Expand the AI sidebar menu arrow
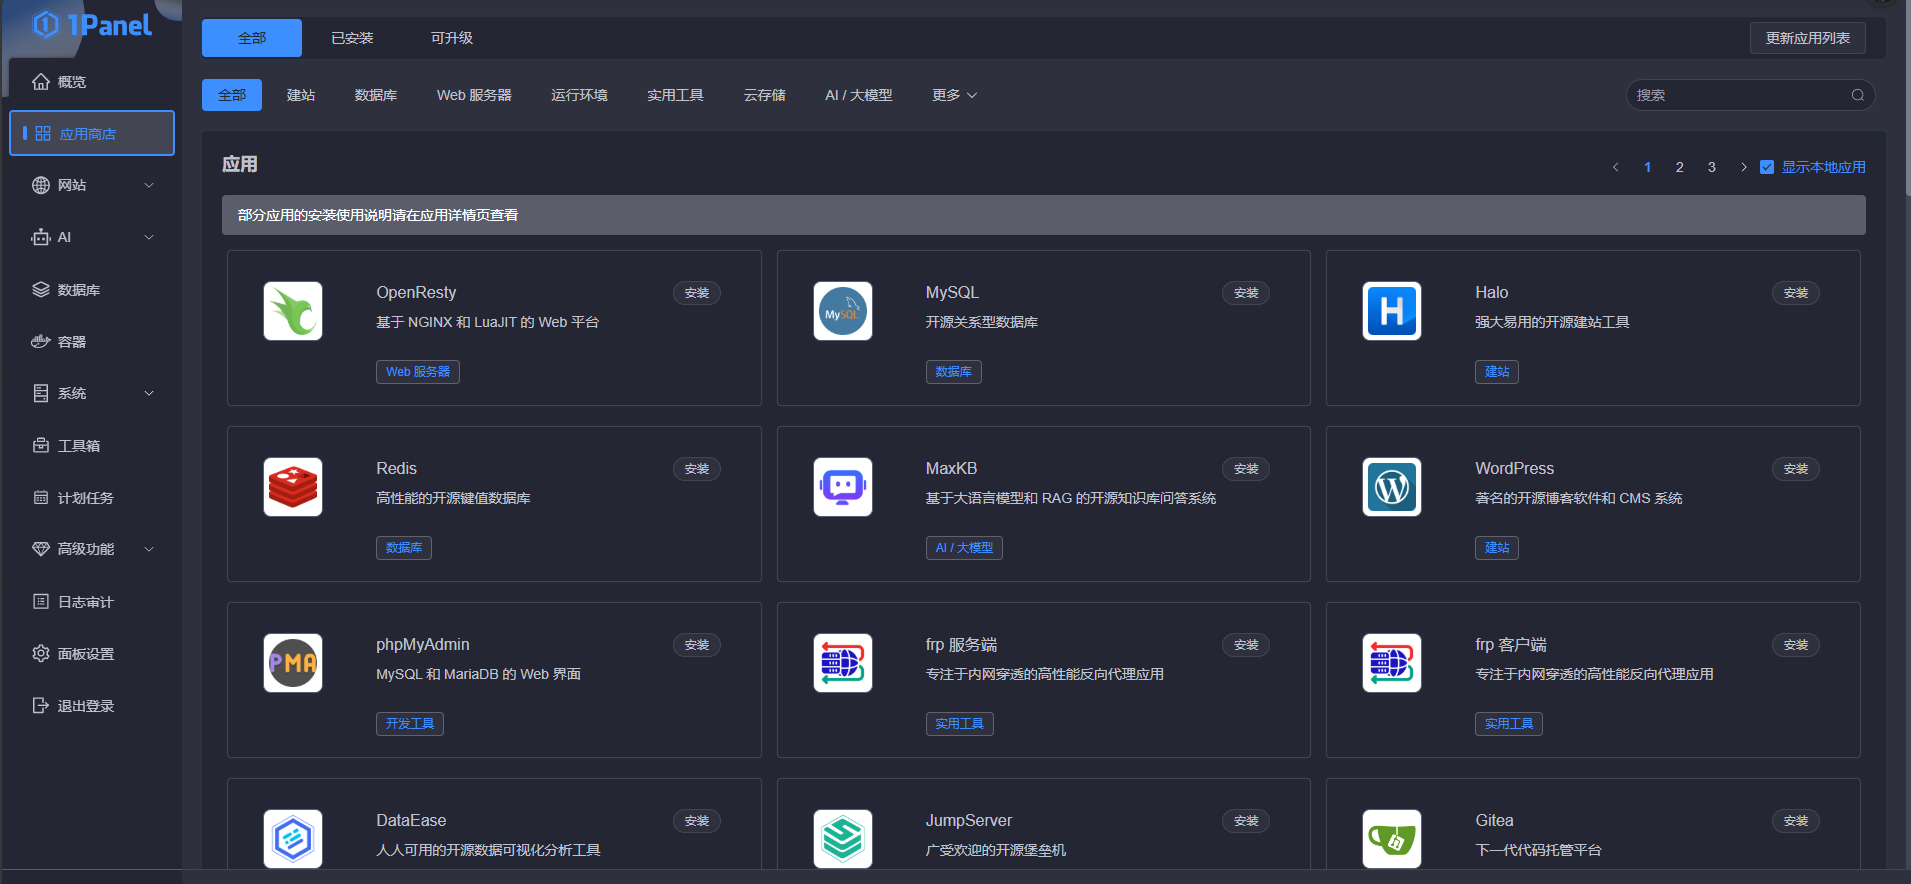Image resolution: width=1911 pixels, height=884 pixels. tap(149, 237)
